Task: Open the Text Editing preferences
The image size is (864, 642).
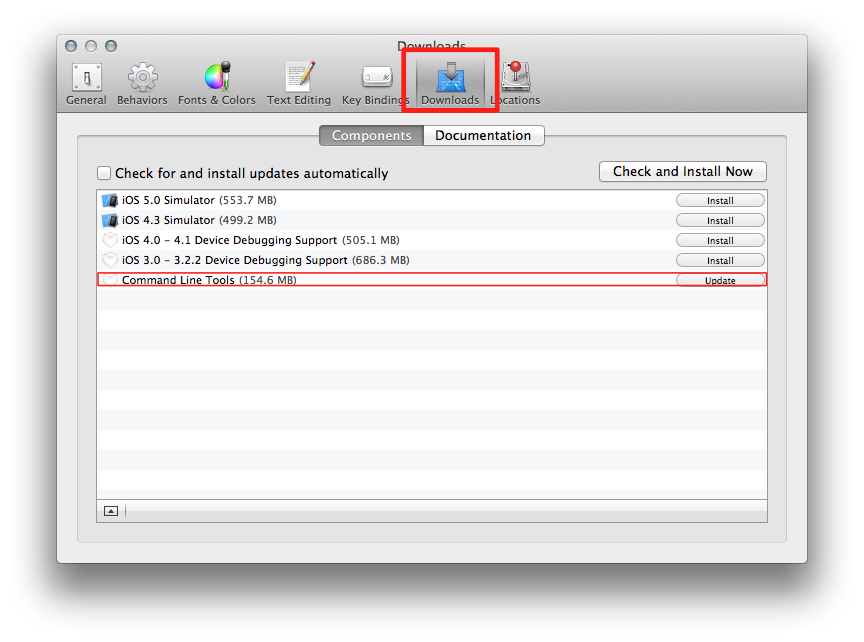Action: point(299,84)
